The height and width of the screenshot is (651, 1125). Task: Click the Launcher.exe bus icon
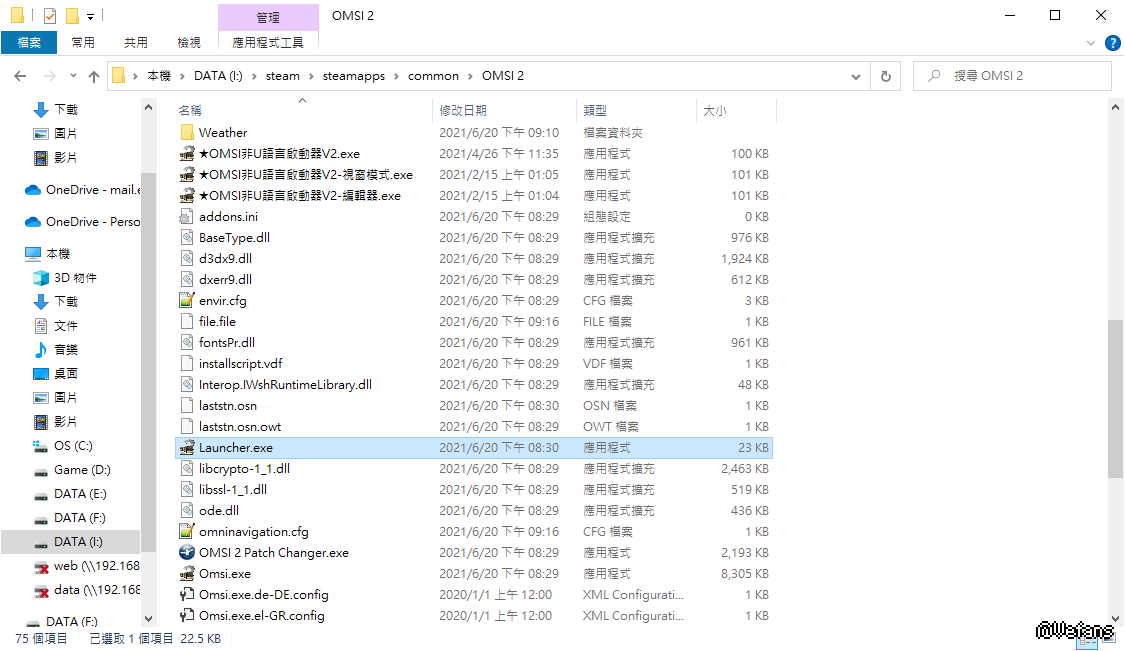point(187,448)
